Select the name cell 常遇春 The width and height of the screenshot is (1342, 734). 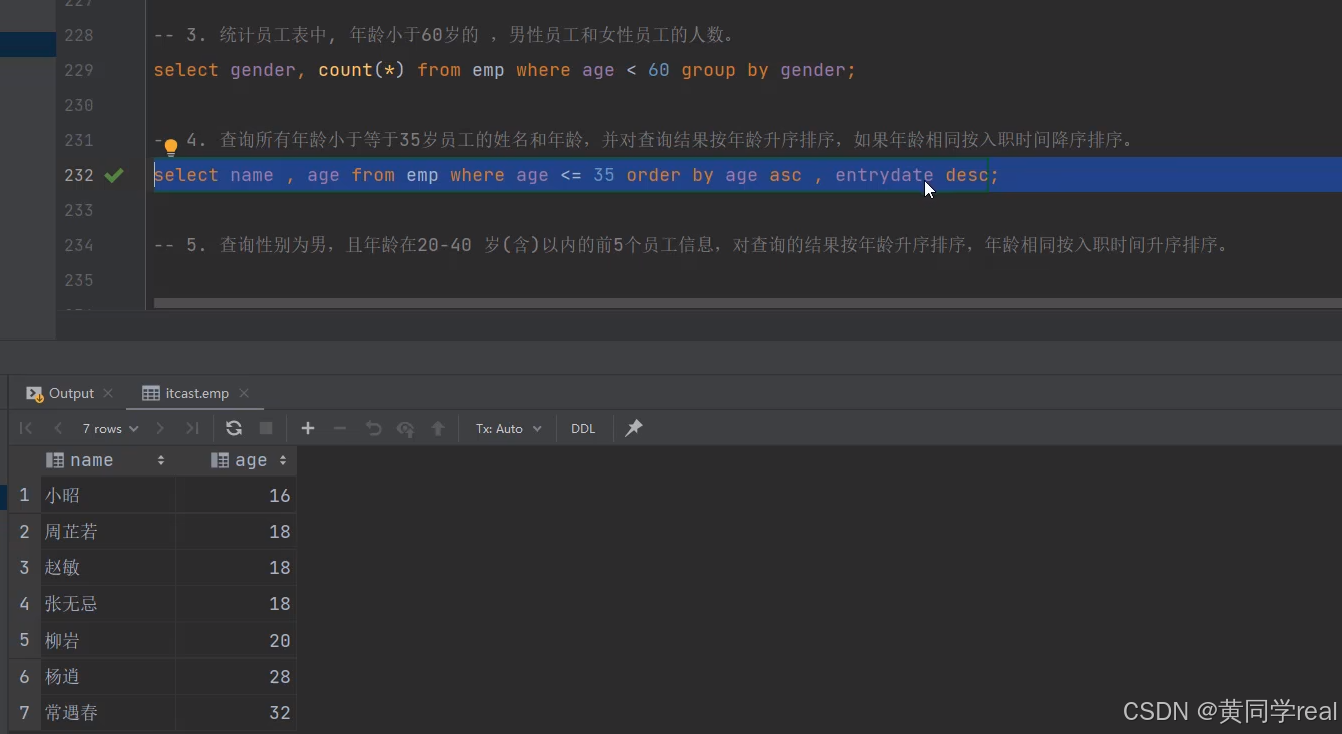pyautogui.click(x=108, y=713)
